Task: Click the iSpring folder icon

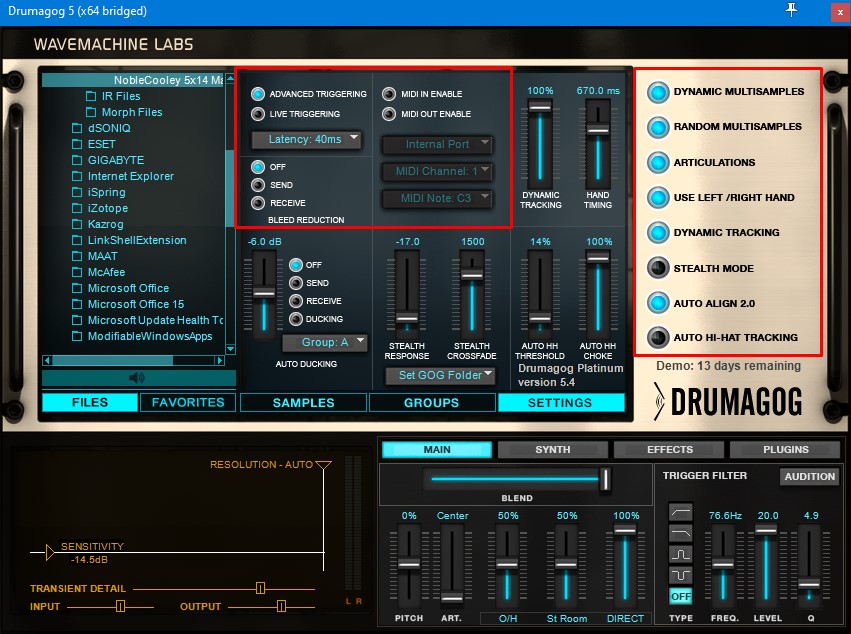Action: (x=77, y=192)
